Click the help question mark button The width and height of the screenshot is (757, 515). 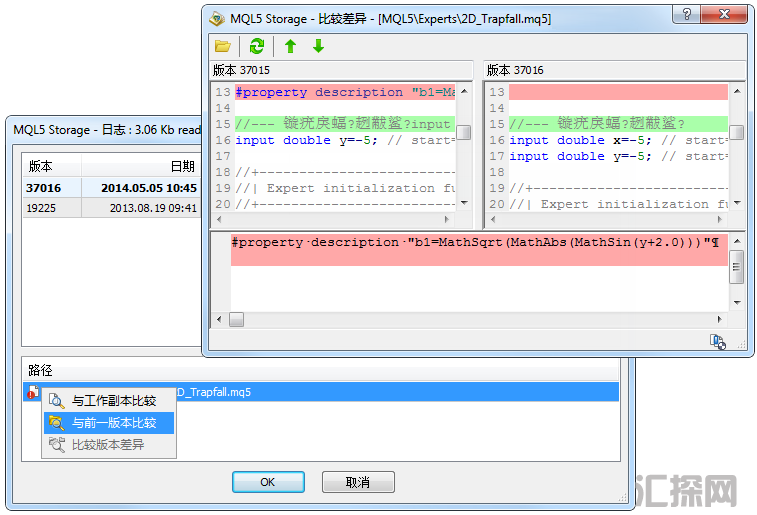click(685, 16)
